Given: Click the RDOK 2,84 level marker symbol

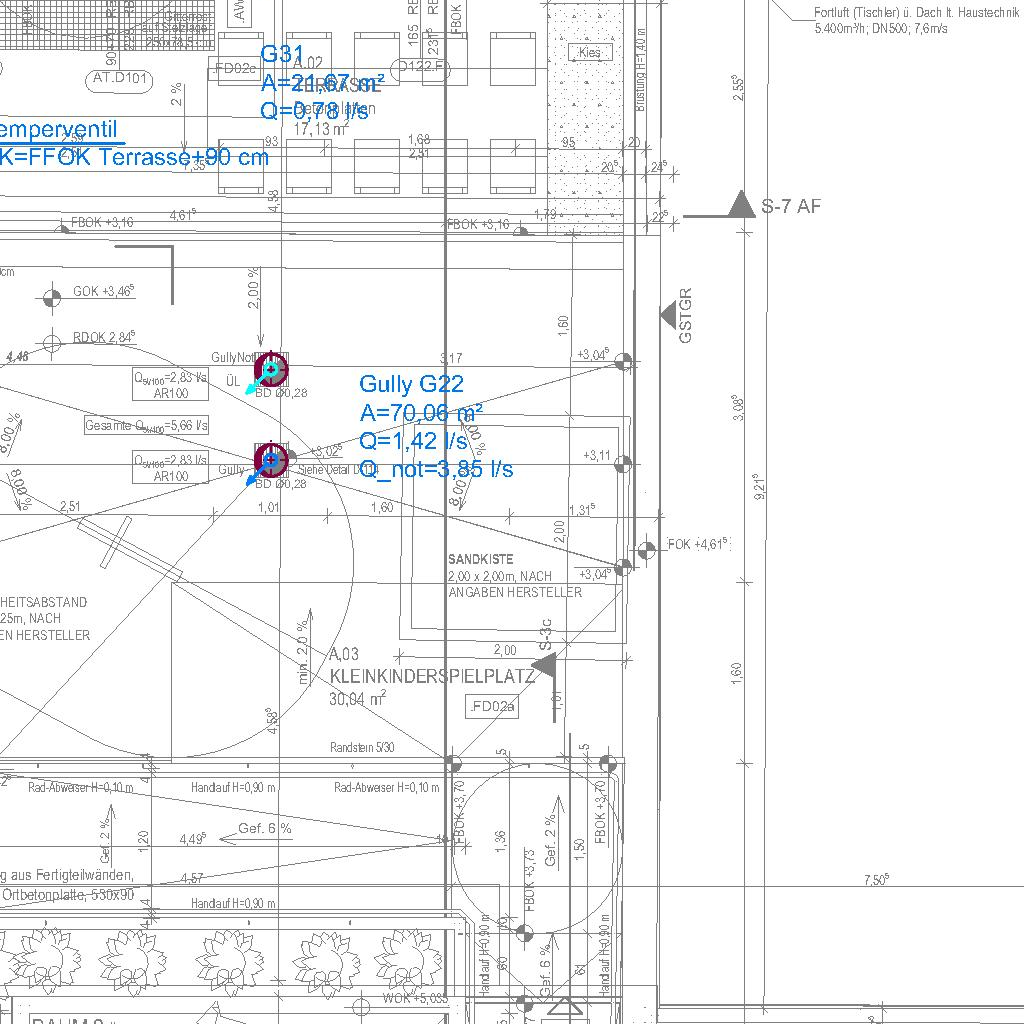Looking at the screenshot, I should click(52, 343).
